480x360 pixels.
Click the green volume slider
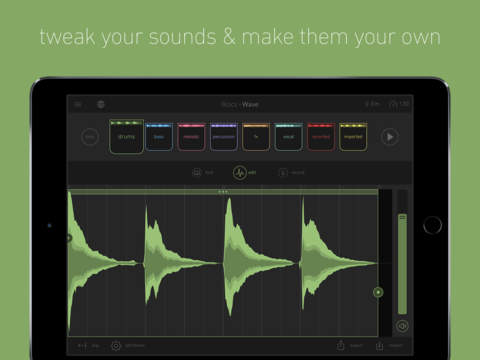[402, 264]
